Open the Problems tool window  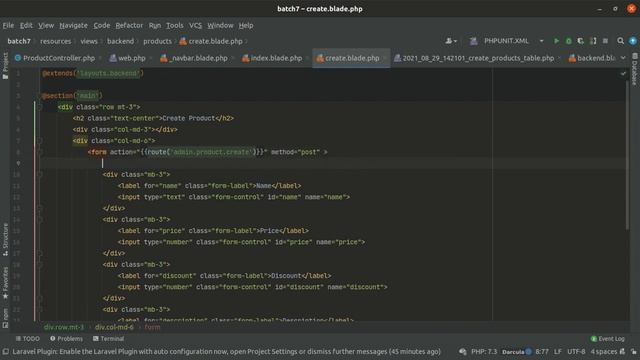click(x=66, y=339)
